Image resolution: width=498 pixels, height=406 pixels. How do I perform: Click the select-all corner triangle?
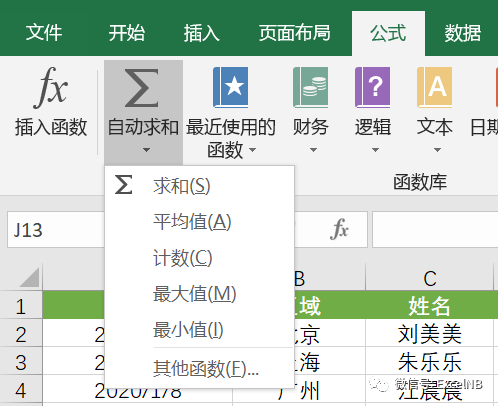[x=29, y=277]
